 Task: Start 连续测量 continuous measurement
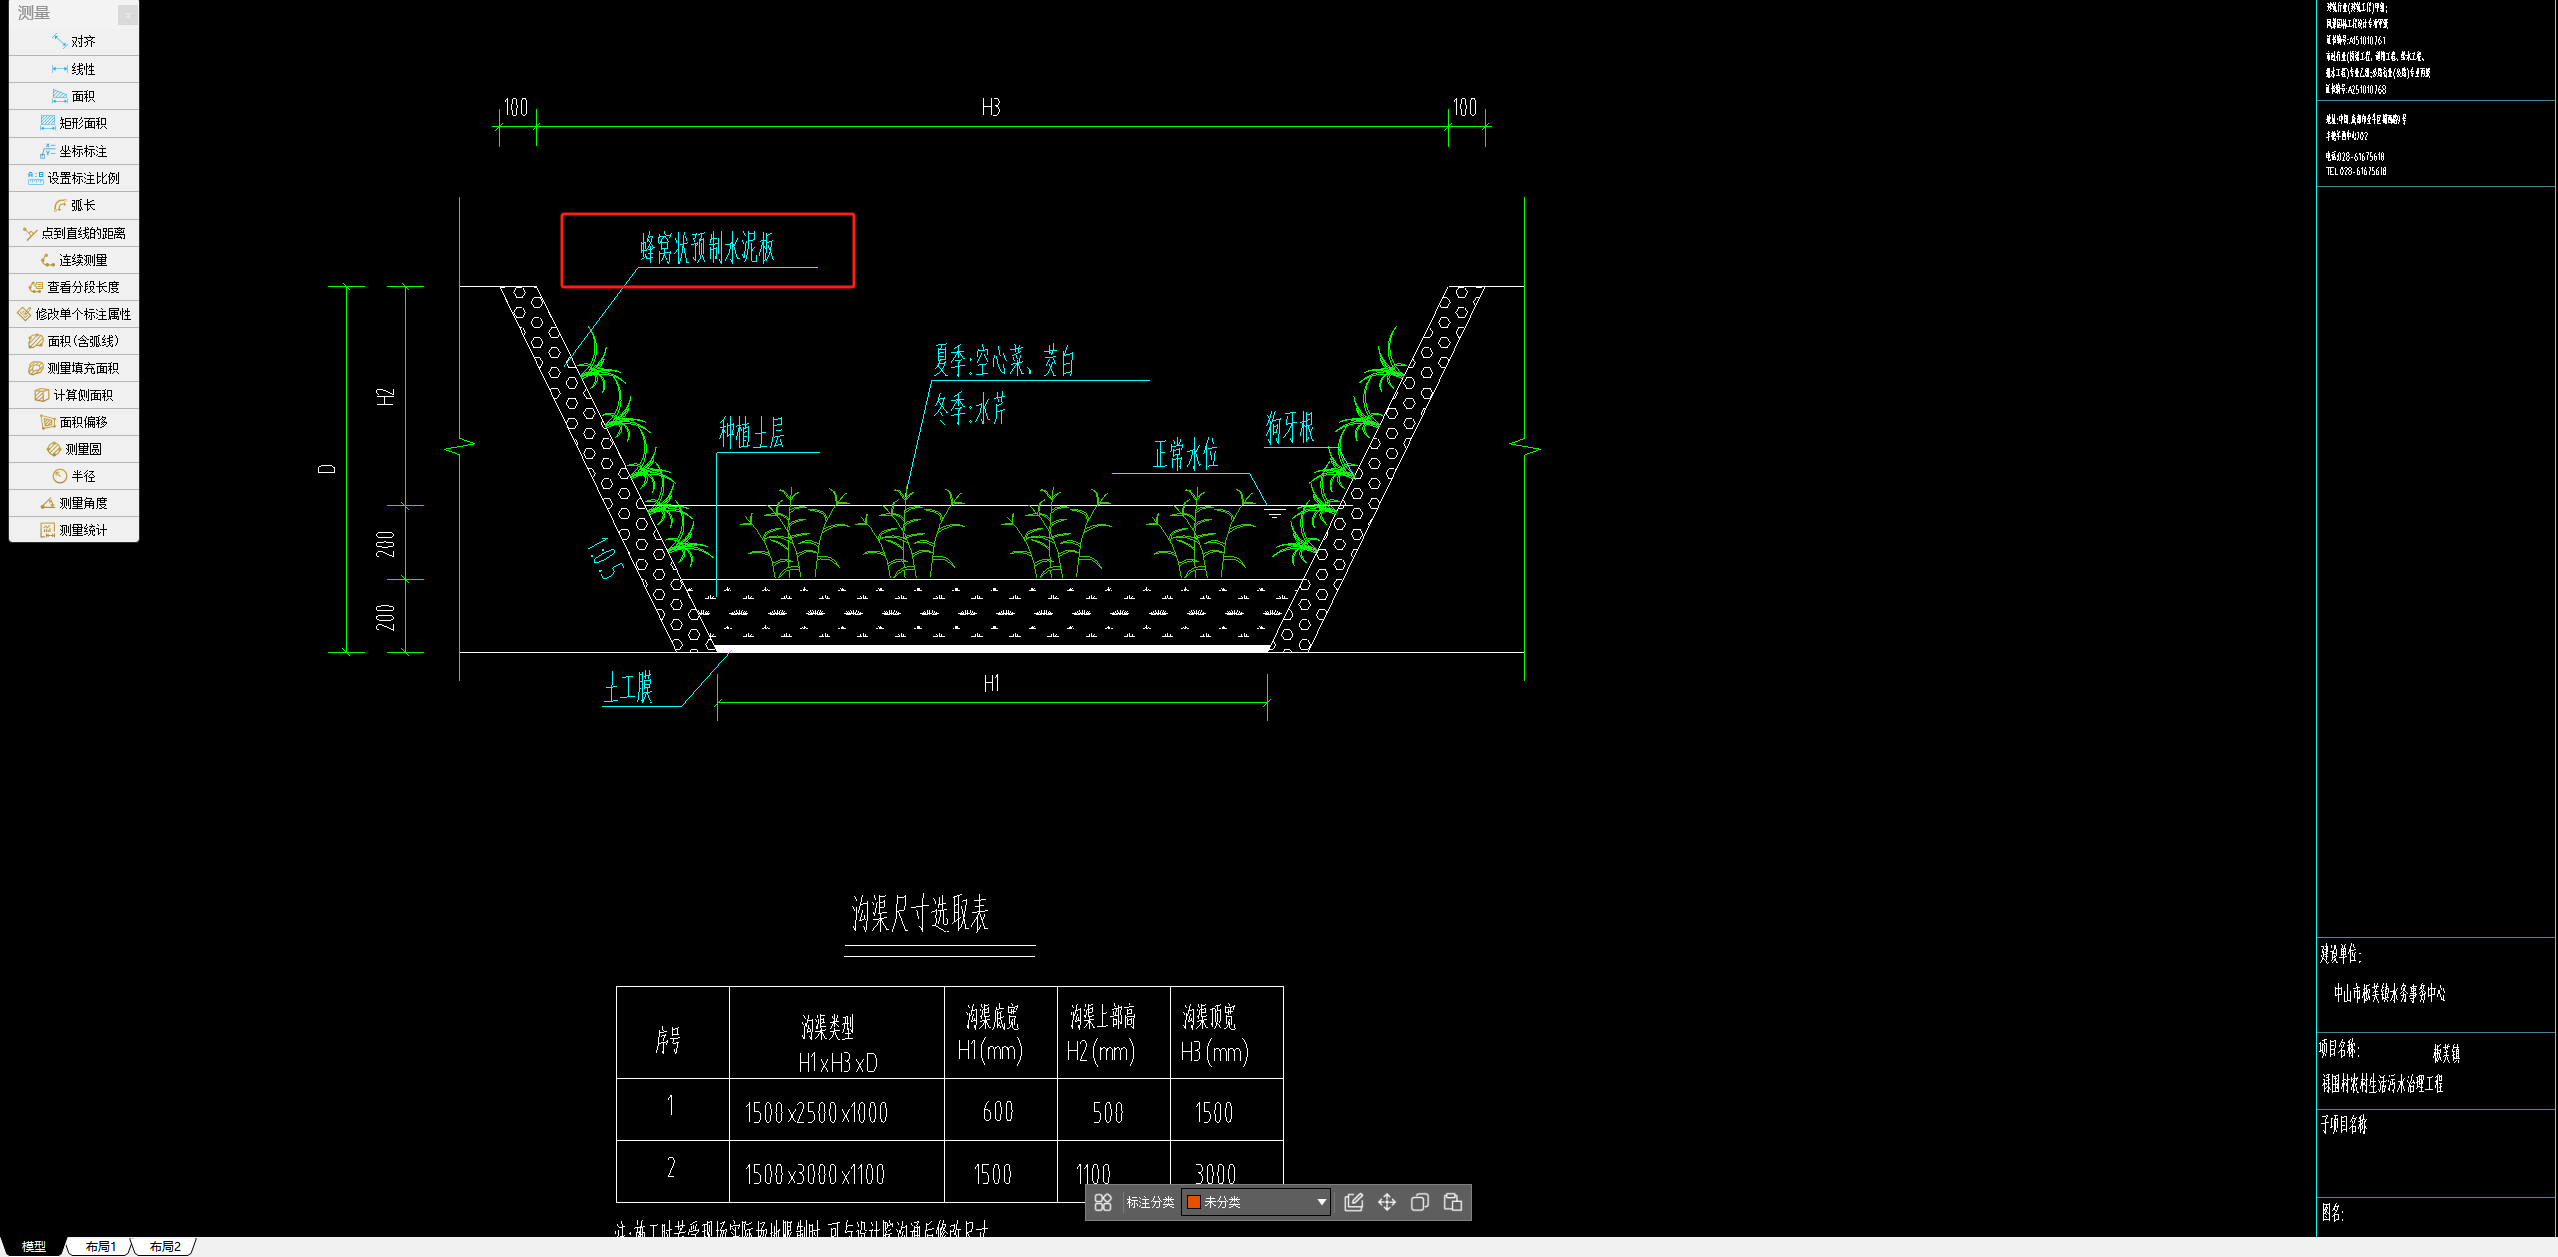coord(74,260)
